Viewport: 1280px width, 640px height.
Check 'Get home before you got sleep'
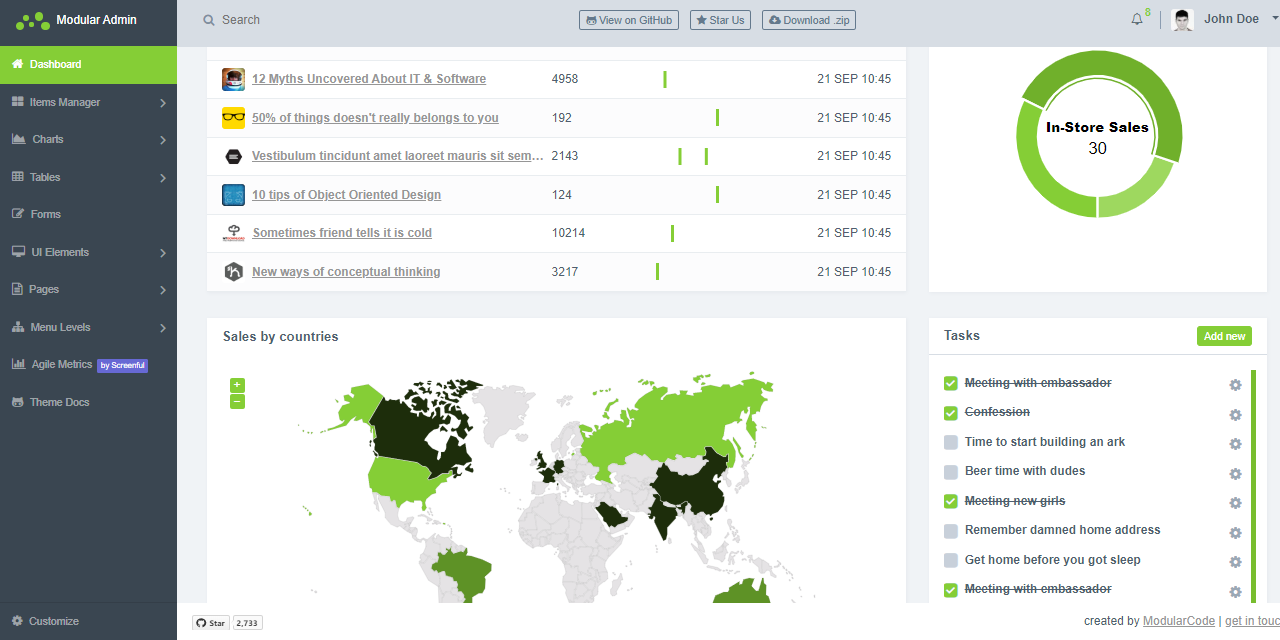point(951,560)
